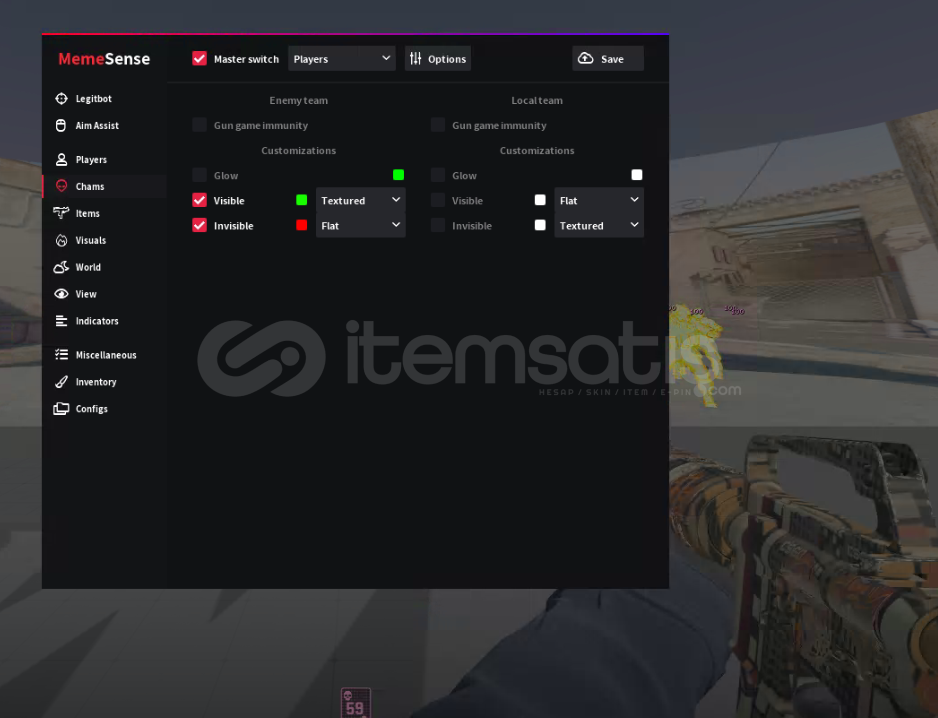Go to the Miscellaneous section
Viewport: 938px width, 718px height.
pos(104,355)
